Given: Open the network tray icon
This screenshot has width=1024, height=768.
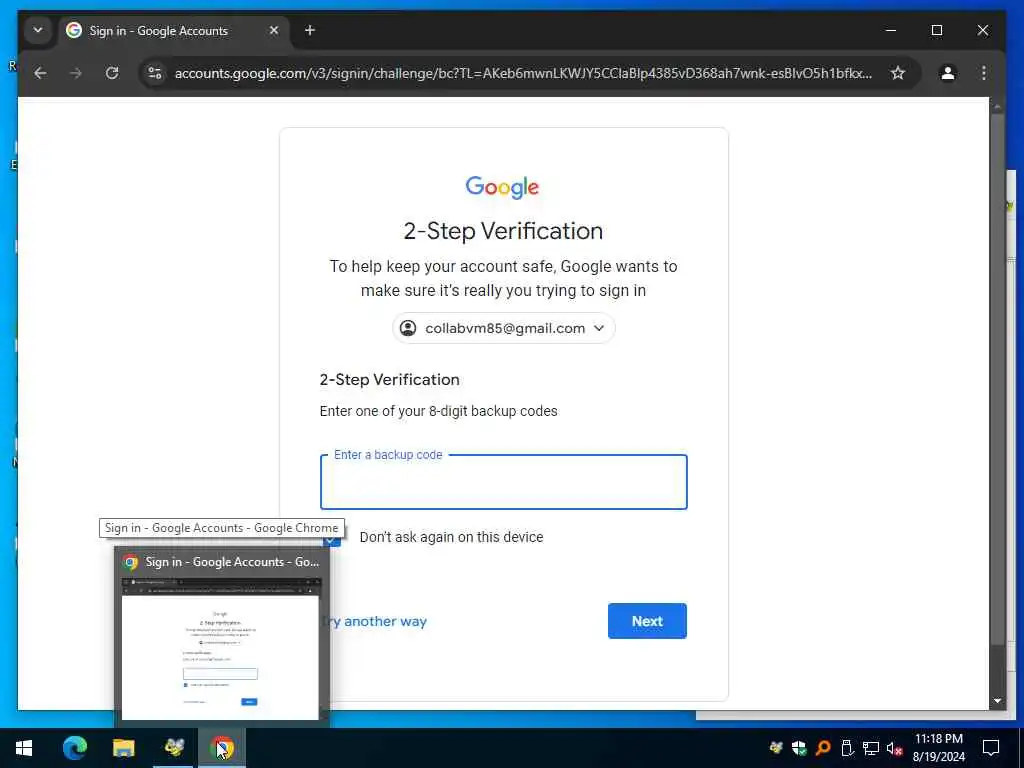Looking at the screenshot, I should point(871,748).
